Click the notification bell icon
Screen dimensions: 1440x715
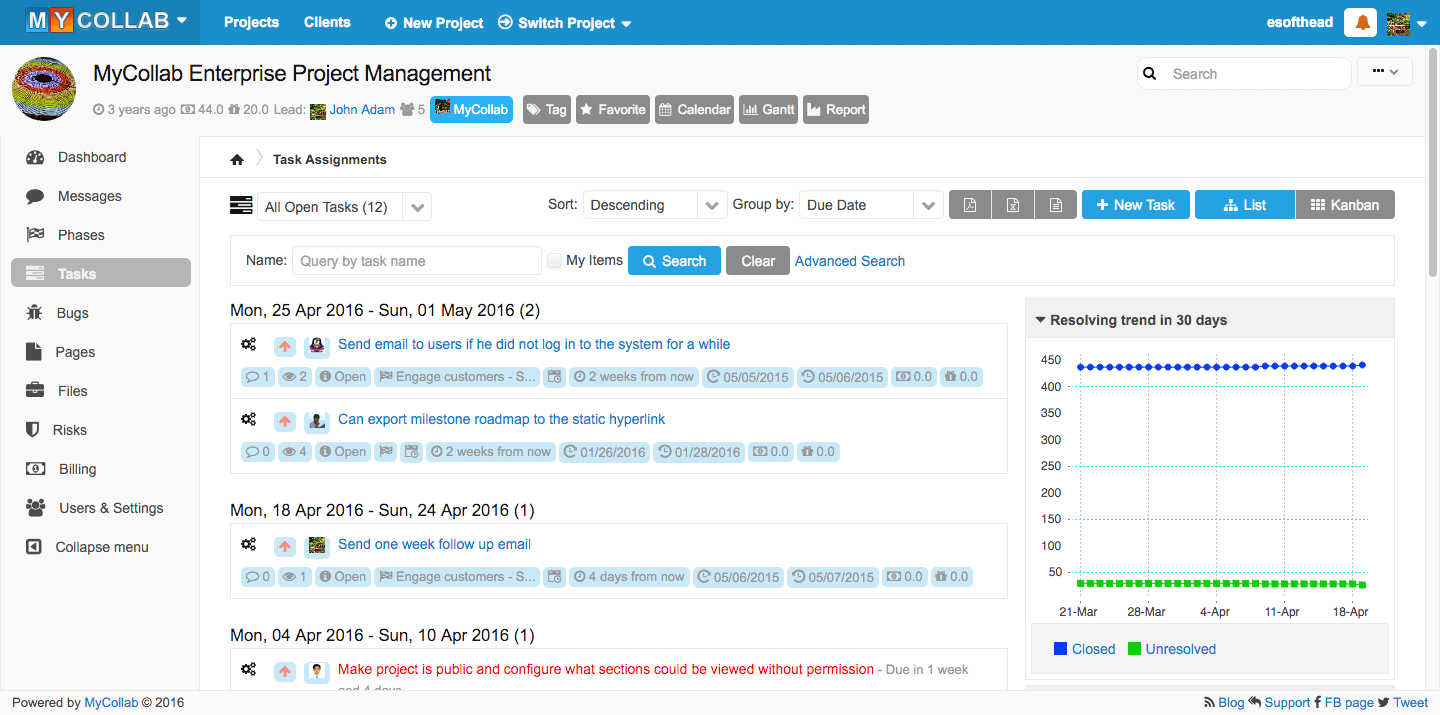coord(1361,22)
